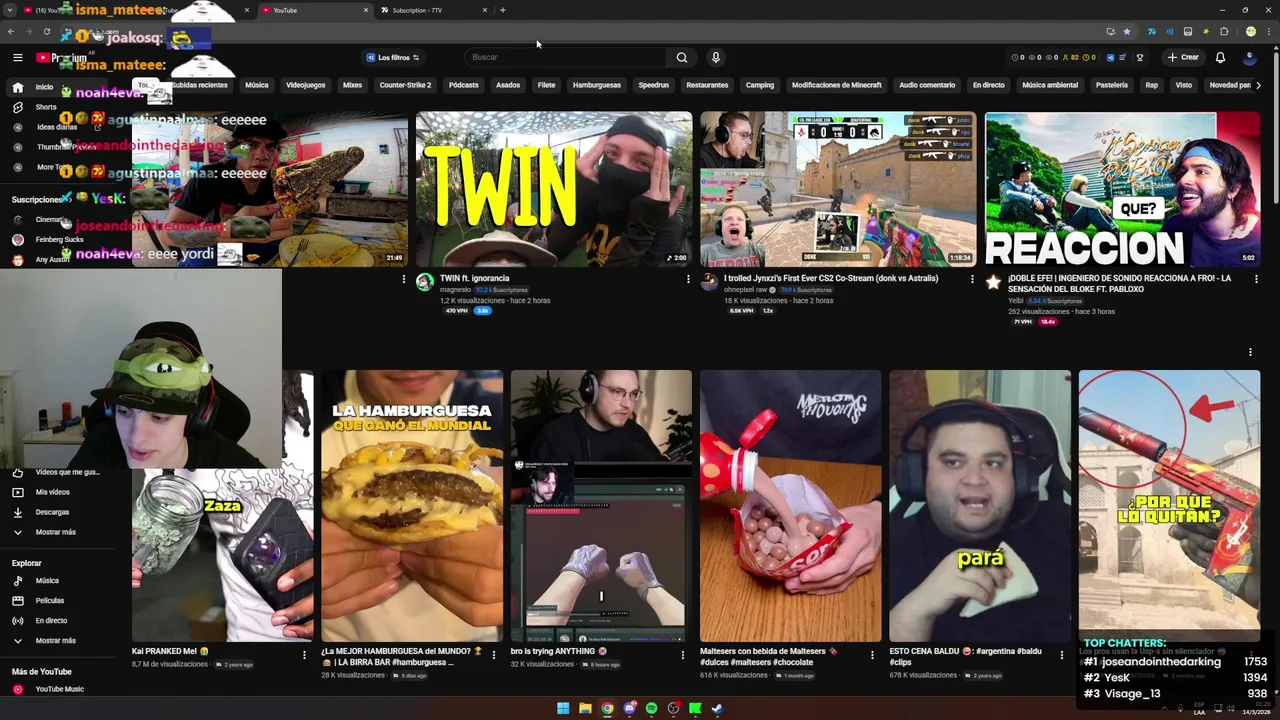Choose the Música ambiental chip
The height and width of the screenshot is (720, 1280).
[x=1050, y=85]
